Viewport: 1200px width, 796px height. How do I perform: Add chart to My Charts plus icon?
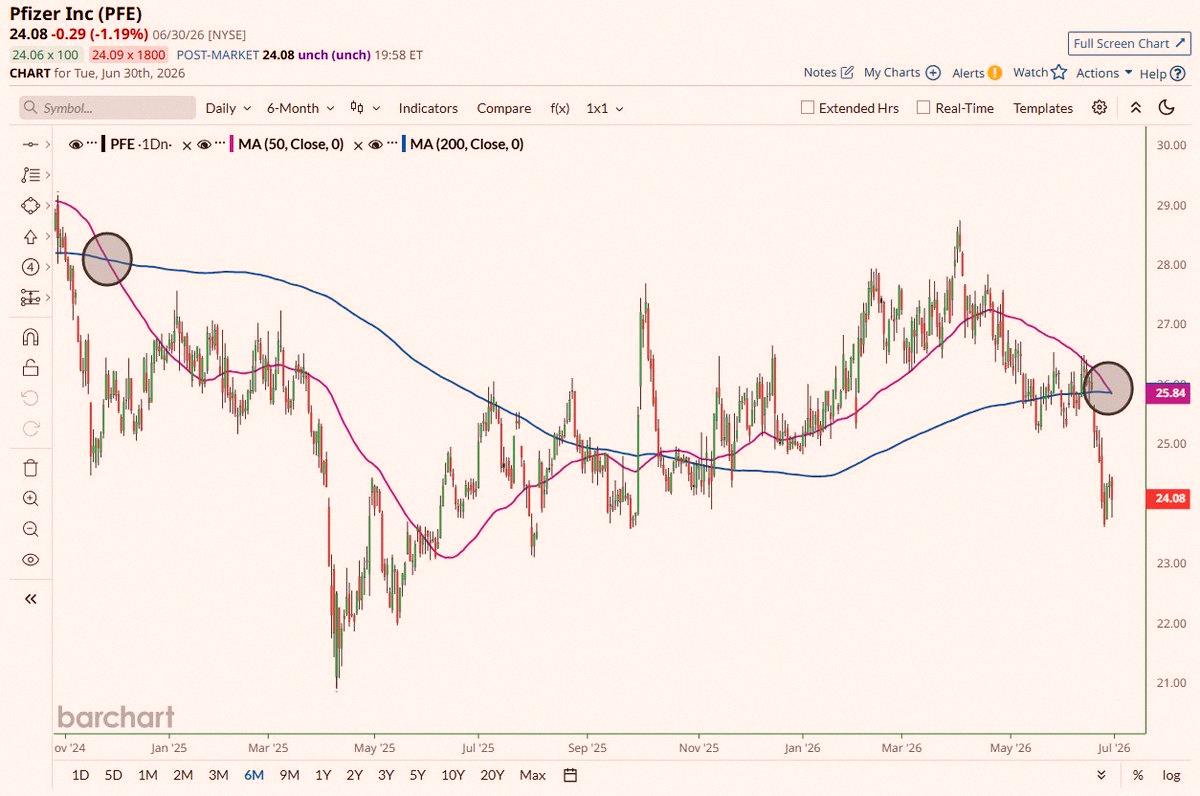pos(933,72)
